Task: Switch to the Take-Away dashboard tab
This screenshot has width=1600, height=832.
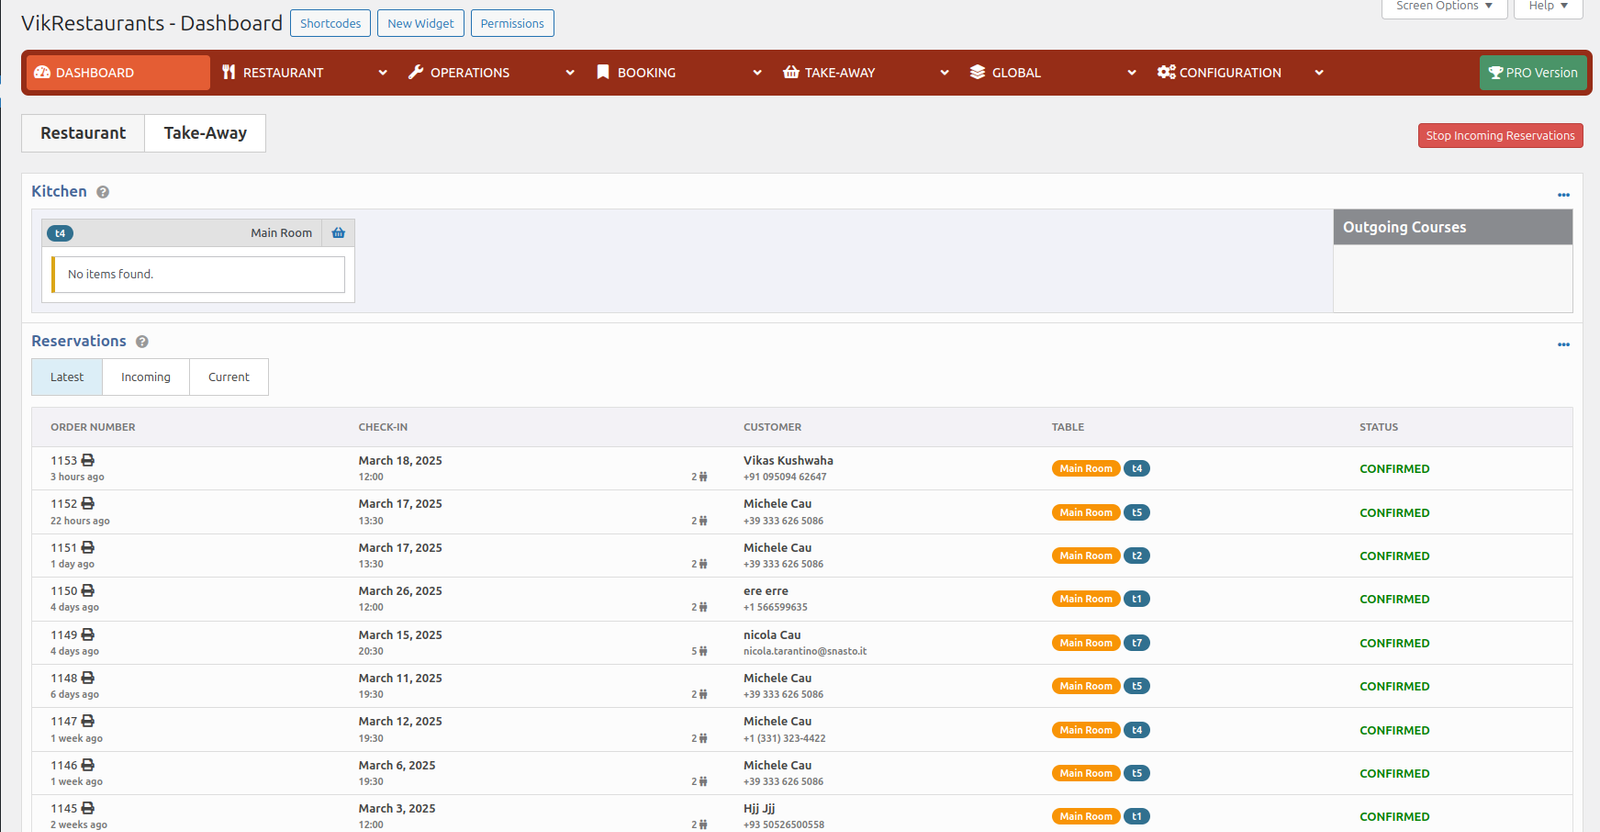Action: pos(205,133)
